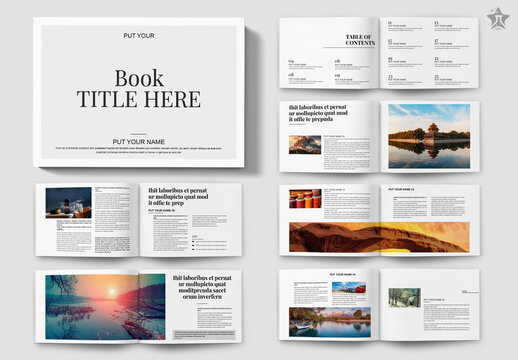
Task: Click the beach huts photo
Action: point(349,288)
